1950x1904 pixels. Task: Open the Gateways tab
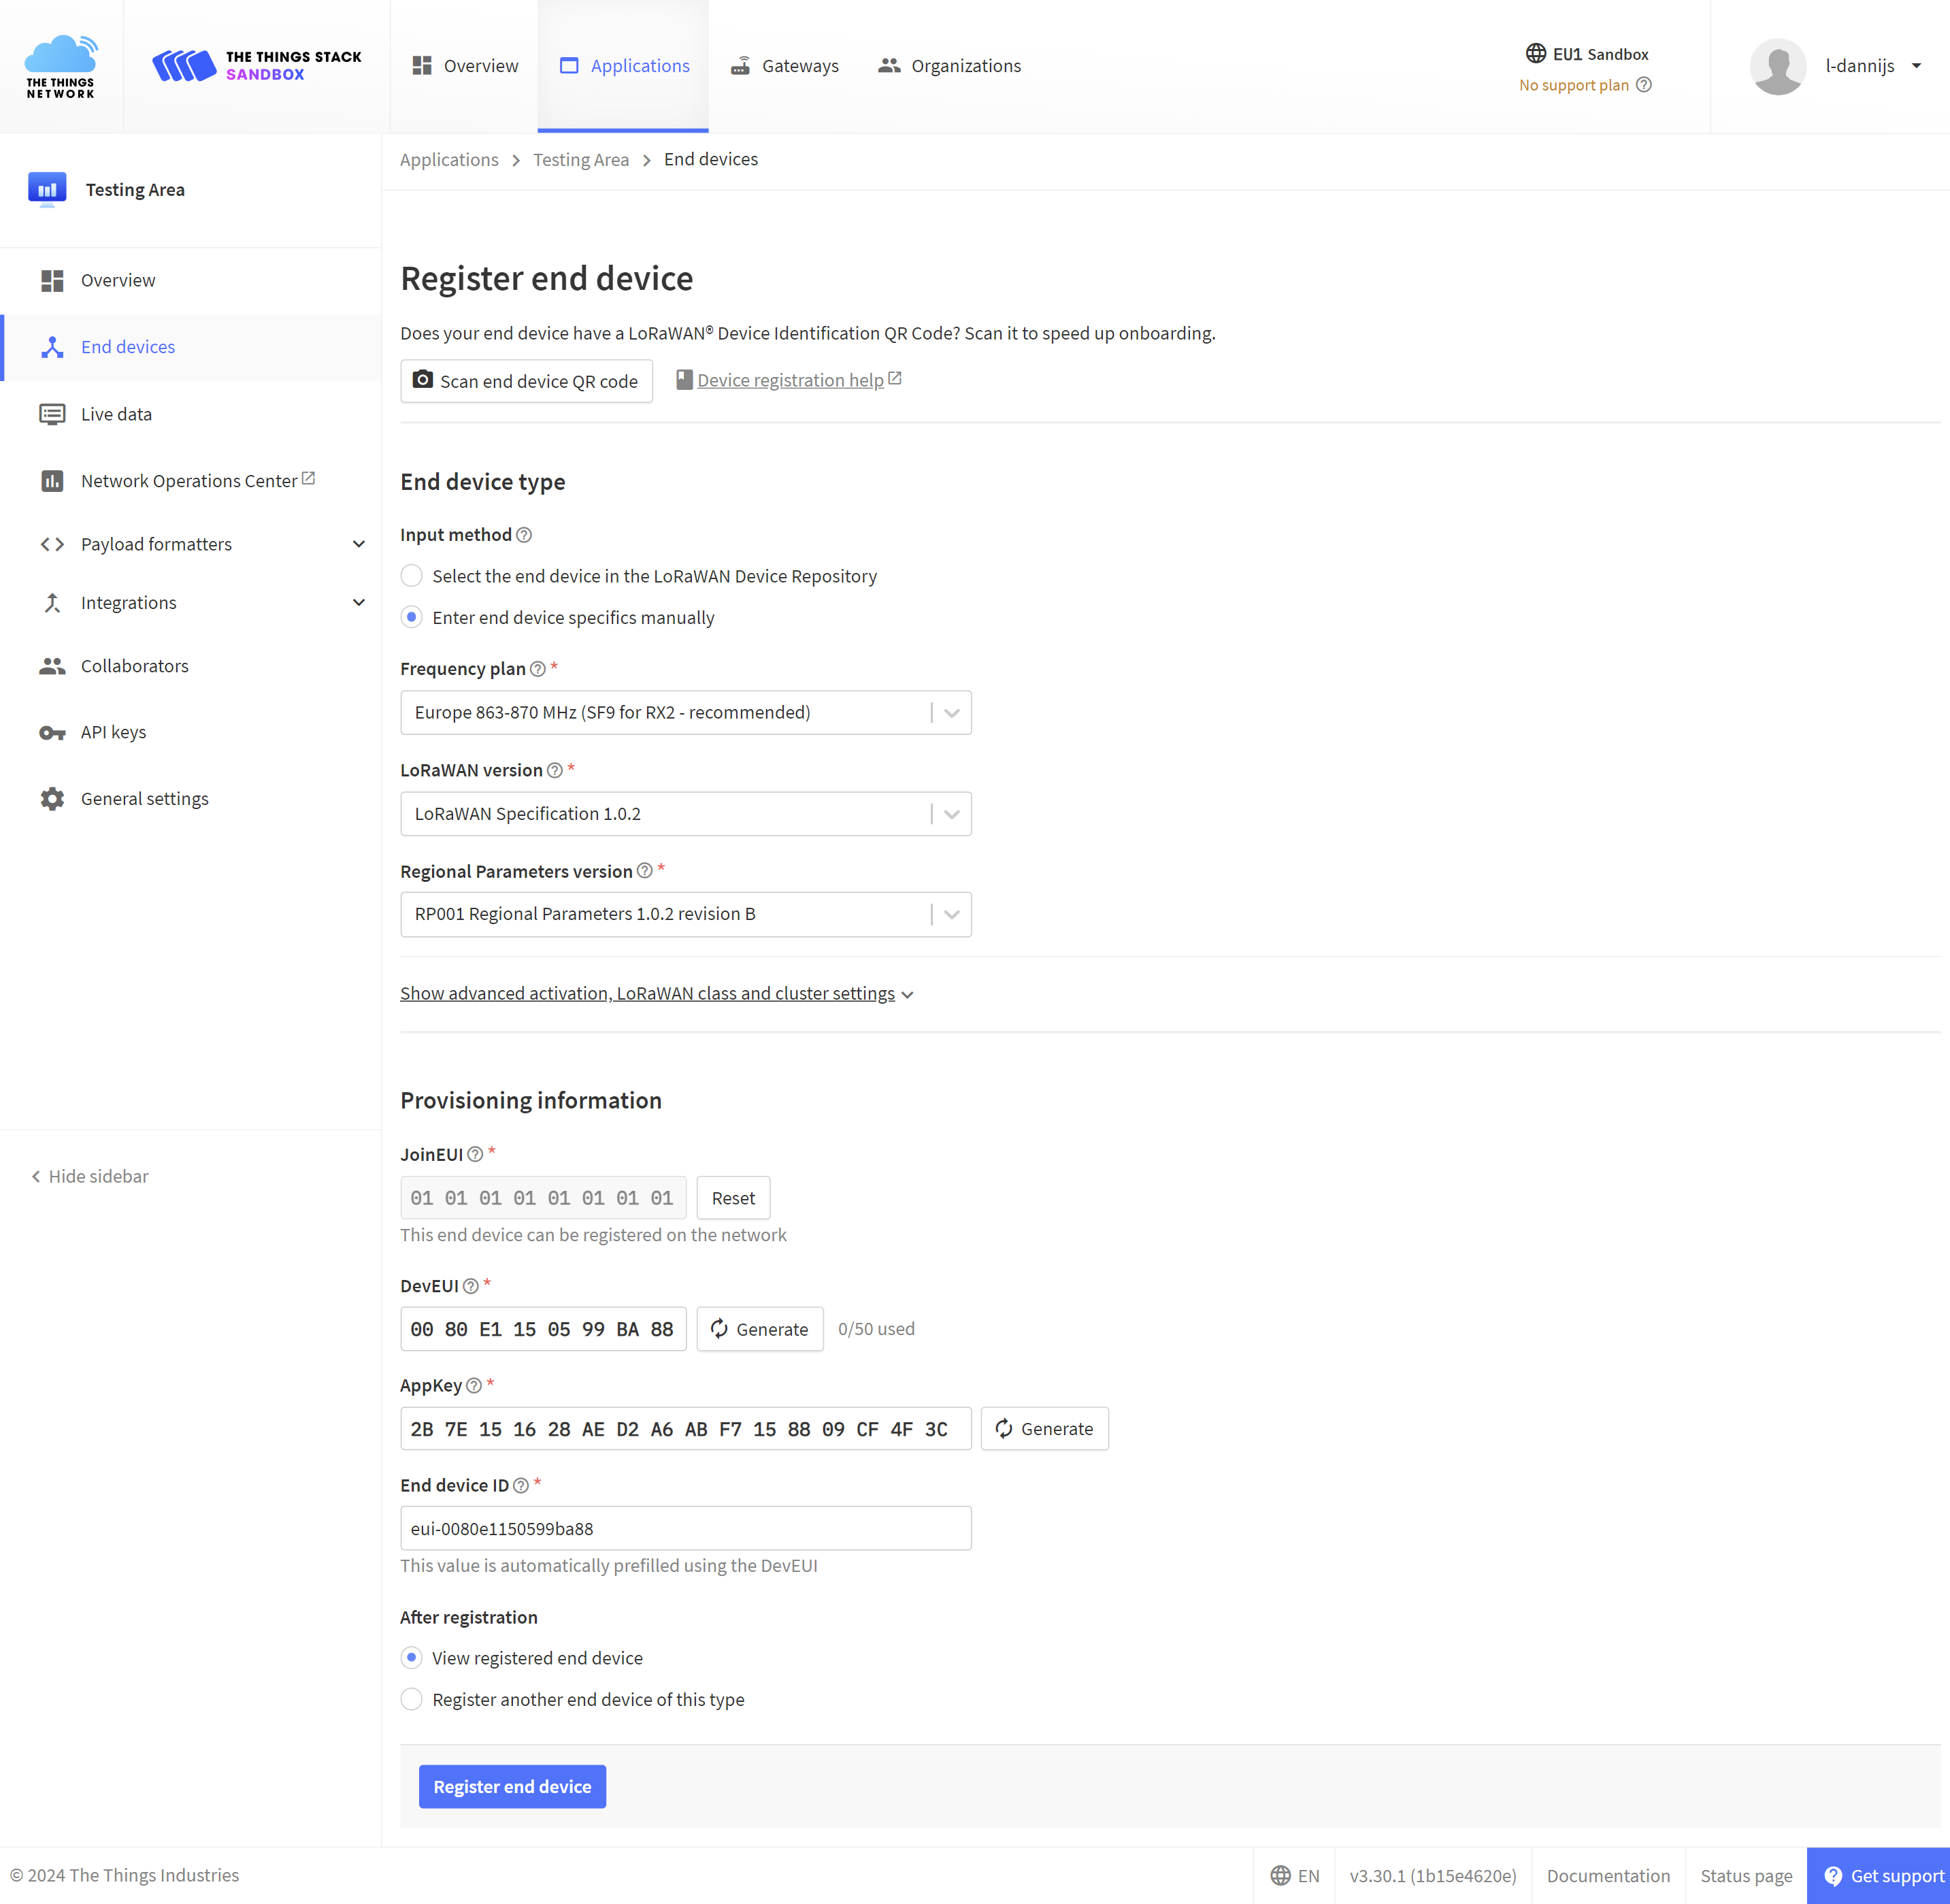(x=782, y=66)
